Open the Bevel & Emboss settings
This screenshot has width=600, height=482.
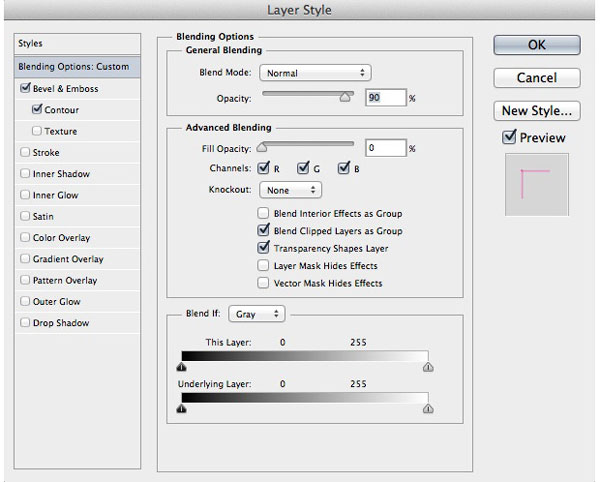tap(66, 89)
